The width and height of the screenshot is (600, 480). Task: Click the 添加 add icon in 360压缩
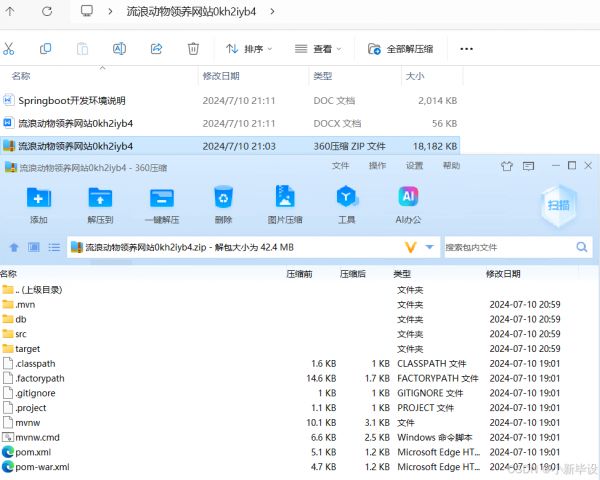pyautogui.click(x=39, y=204)
